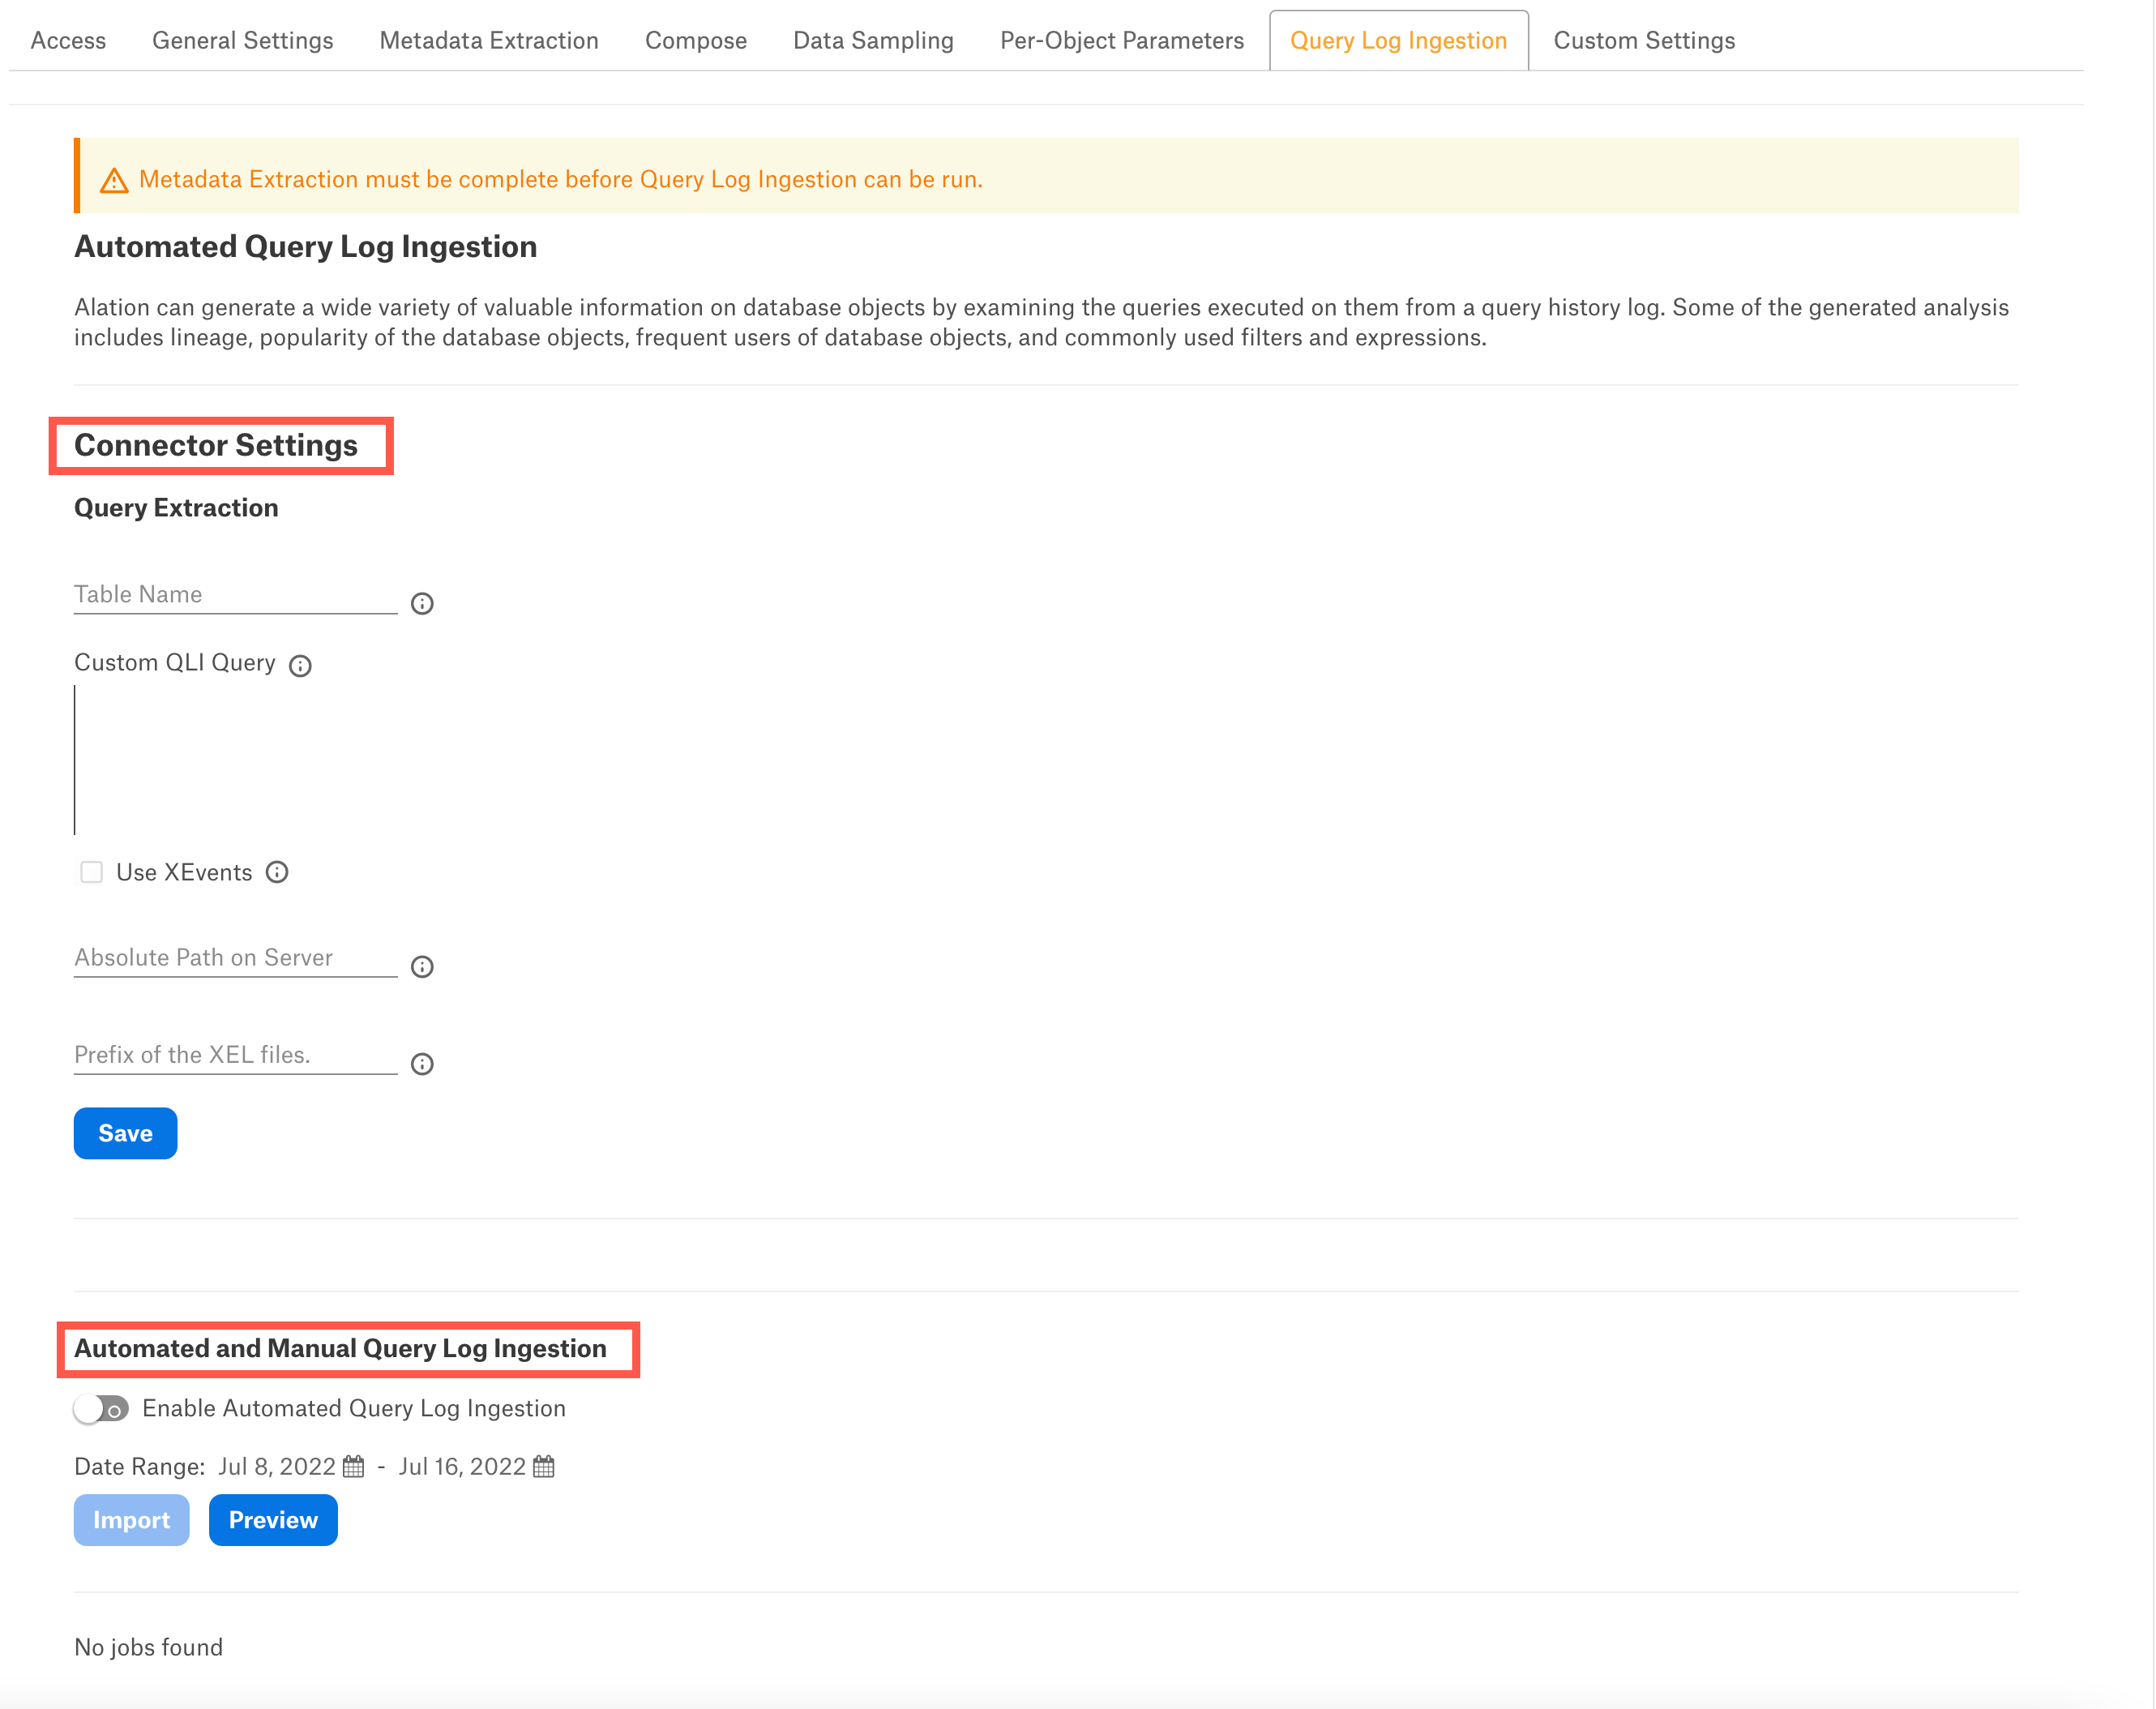
Task: Save the connector settings
Action: click(125, 1133)
